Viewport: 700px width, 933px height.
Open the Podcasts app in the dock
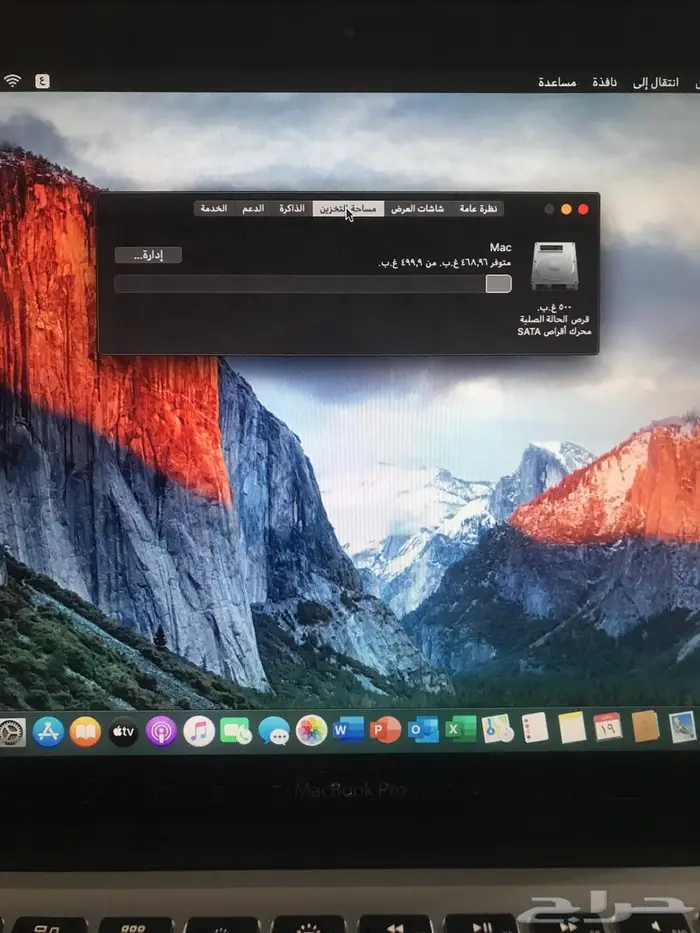[161, 731]
